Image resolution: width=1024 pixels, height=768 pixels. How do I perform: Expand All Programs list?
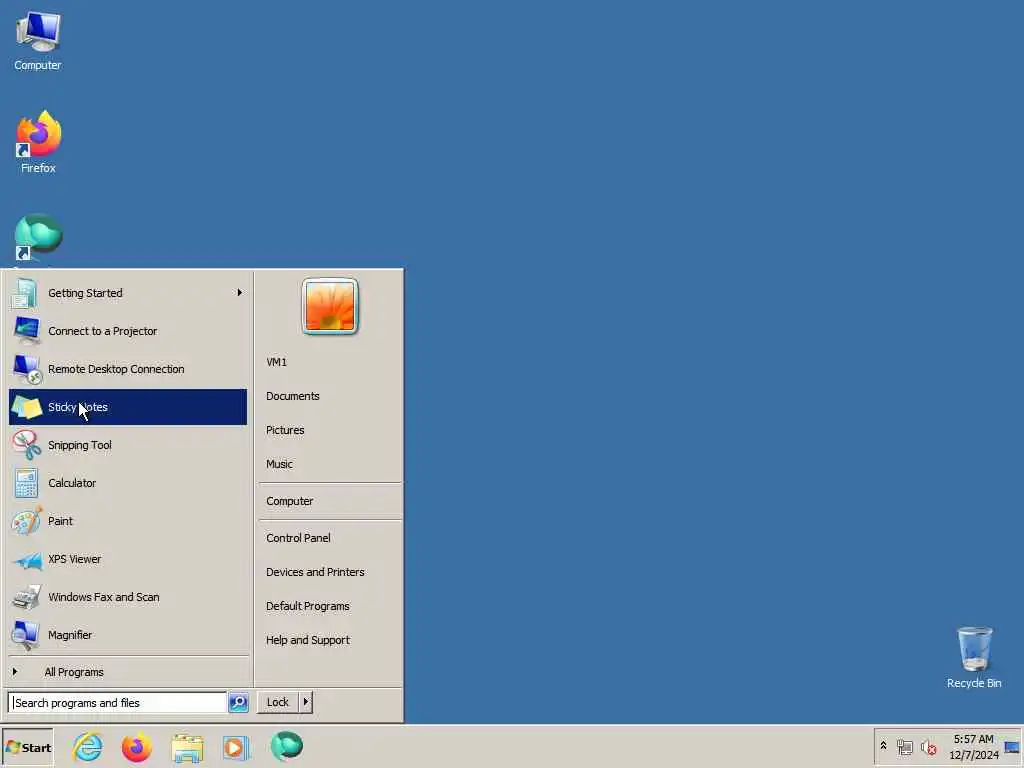point(128,672)
